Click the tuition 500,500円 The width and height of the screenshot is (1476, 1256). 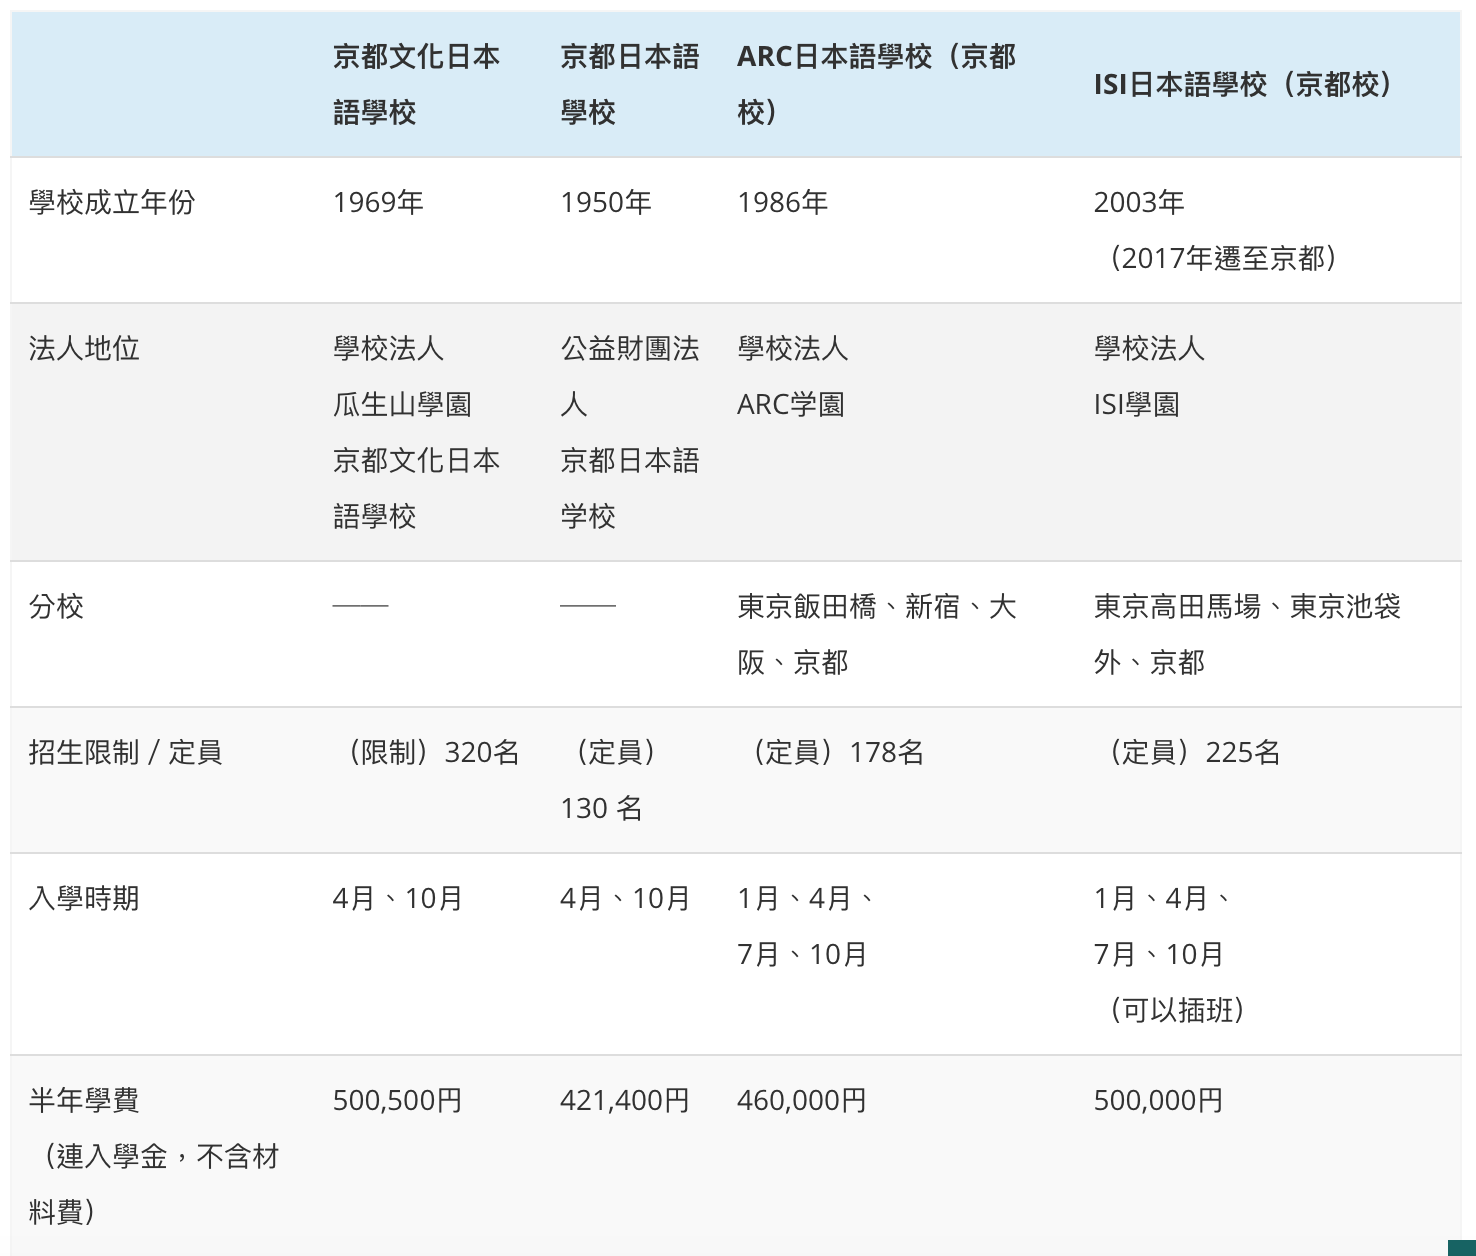pyautogui.click(x=398, y=1101)
